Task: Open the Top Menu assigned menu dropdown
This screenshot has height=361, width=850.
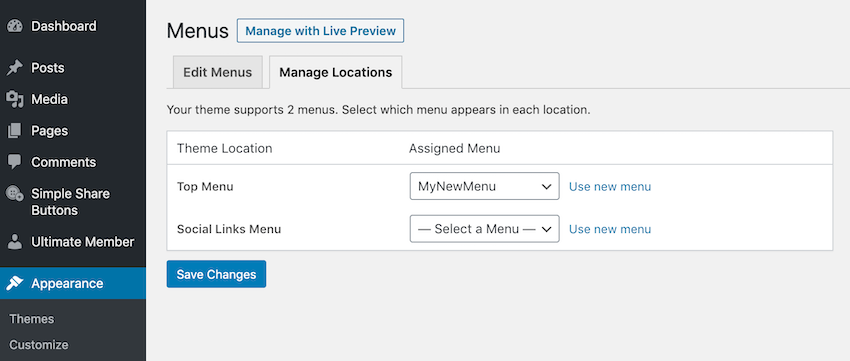Action: [484, 186]
